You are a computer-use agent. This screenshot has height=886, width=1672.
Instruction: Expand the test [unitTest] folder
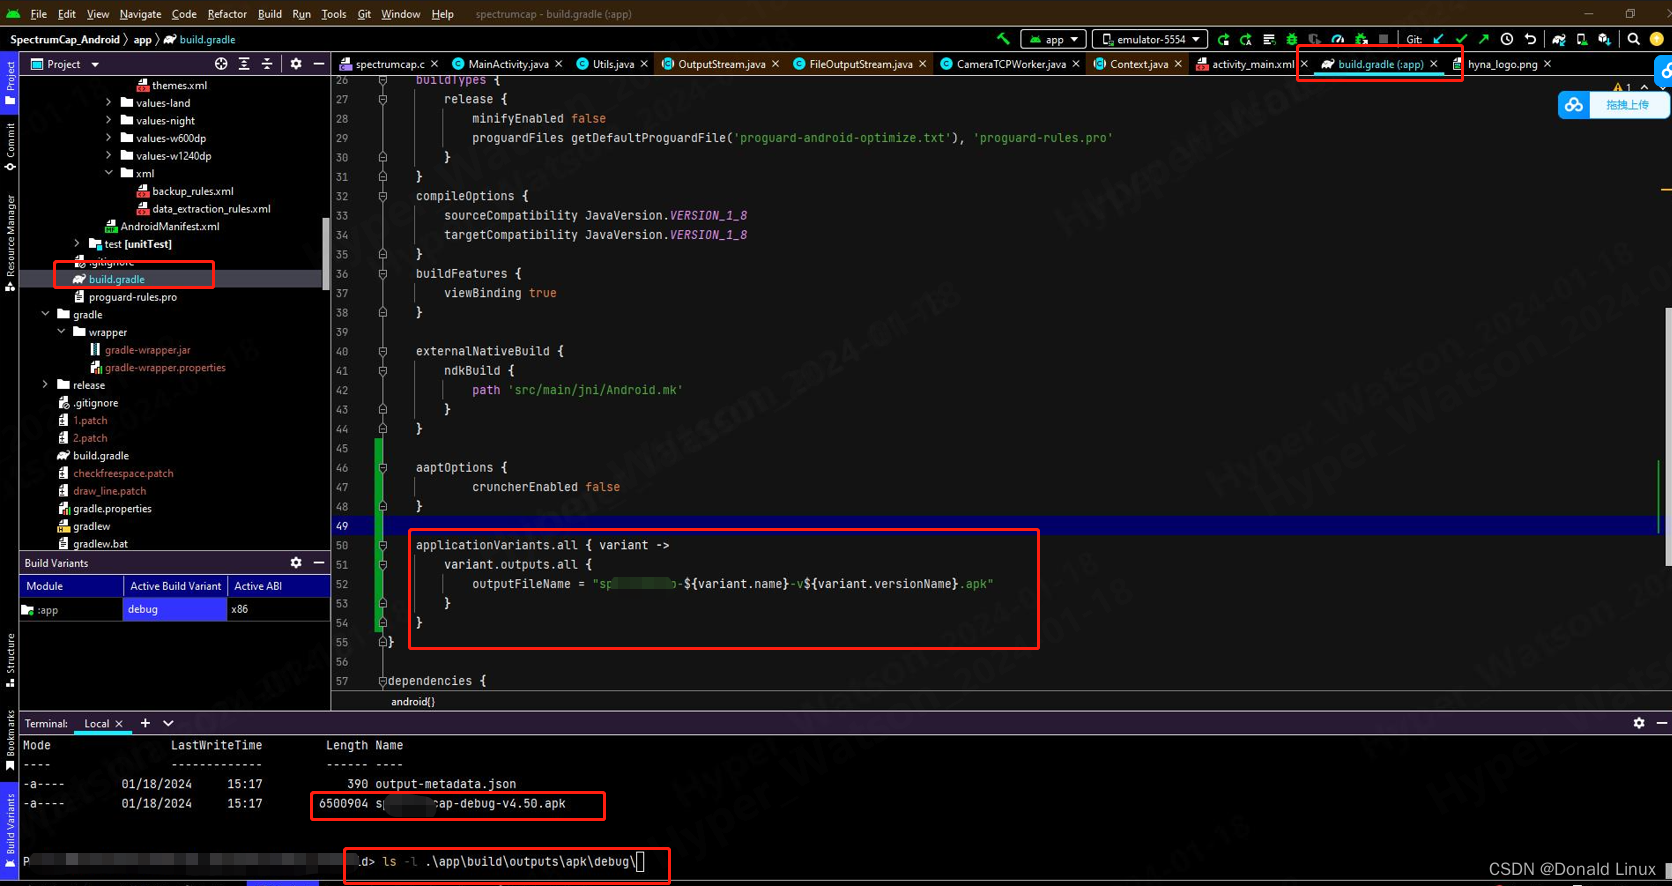tap(77, 244)
